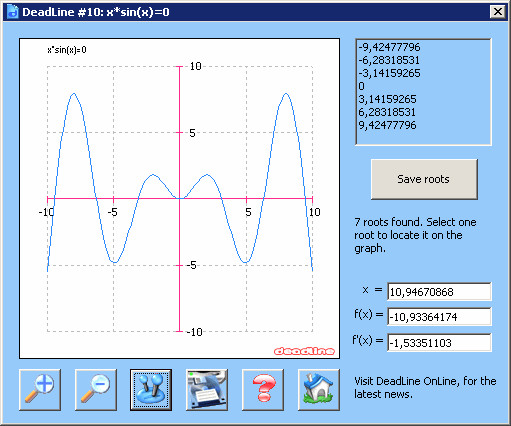The image size is (511, 426).
Task: Click the f'(x) derivative value field
Action: tap(439, 342)
